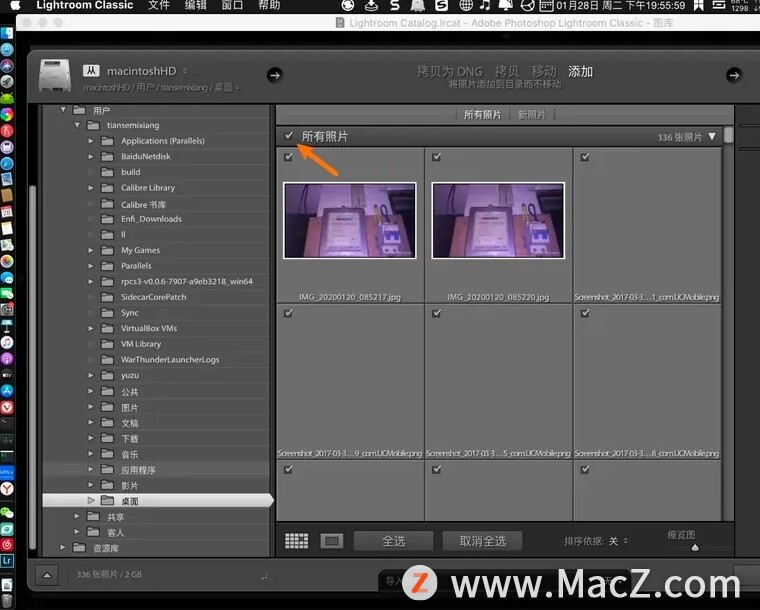Select the Calibre 书库 folder
Screen dimensions: 760x610
coord(143,204)
